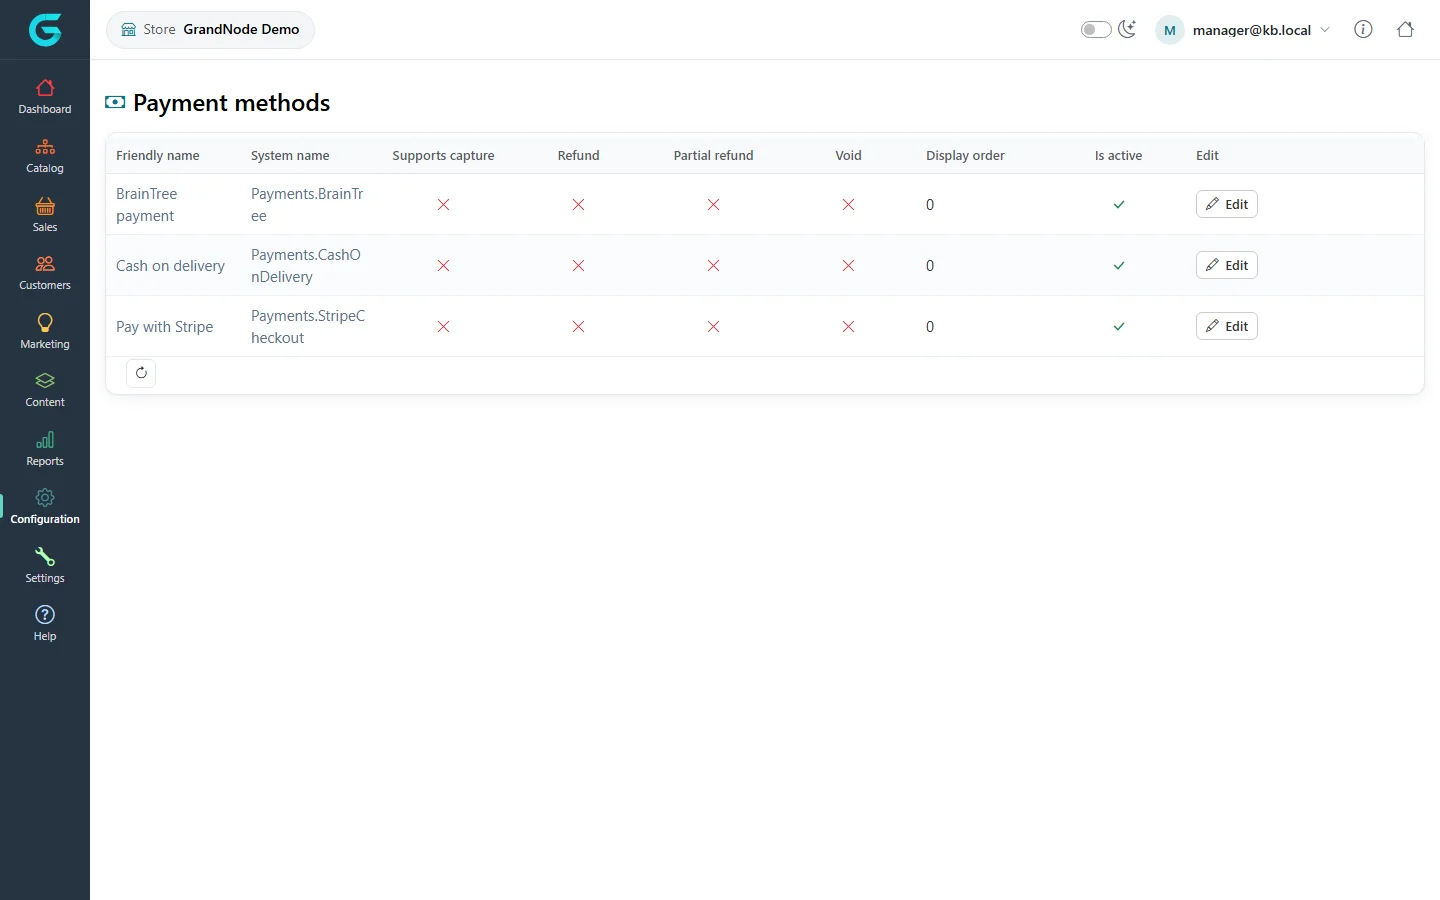
Task: Open the Configuration menu
Action: coord(45,507)
